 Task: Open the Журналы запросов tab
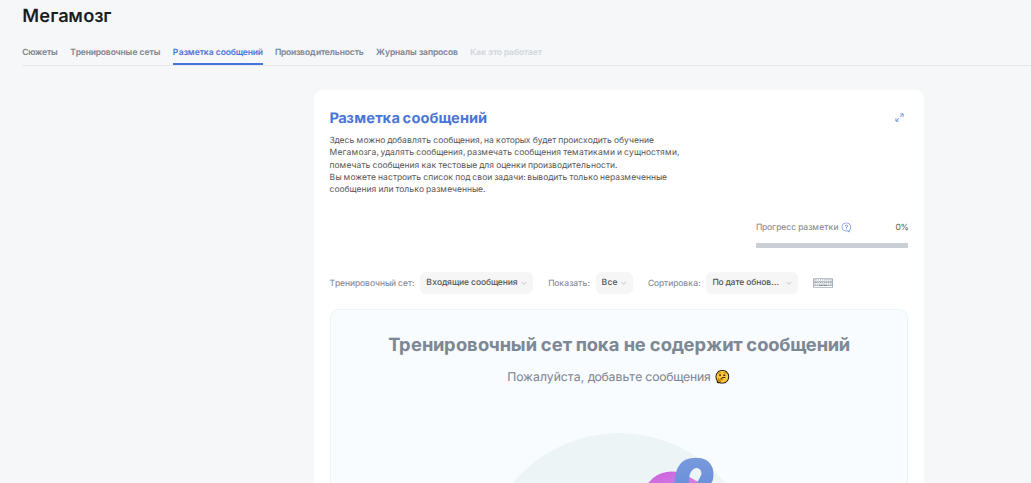[417, 52]
